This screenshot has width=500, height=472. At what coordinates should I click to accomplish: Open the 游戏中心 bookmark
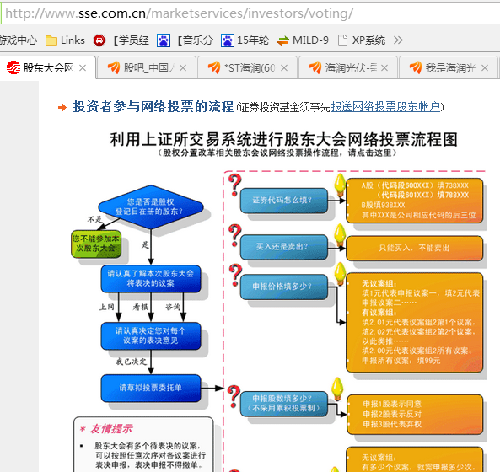18,40
